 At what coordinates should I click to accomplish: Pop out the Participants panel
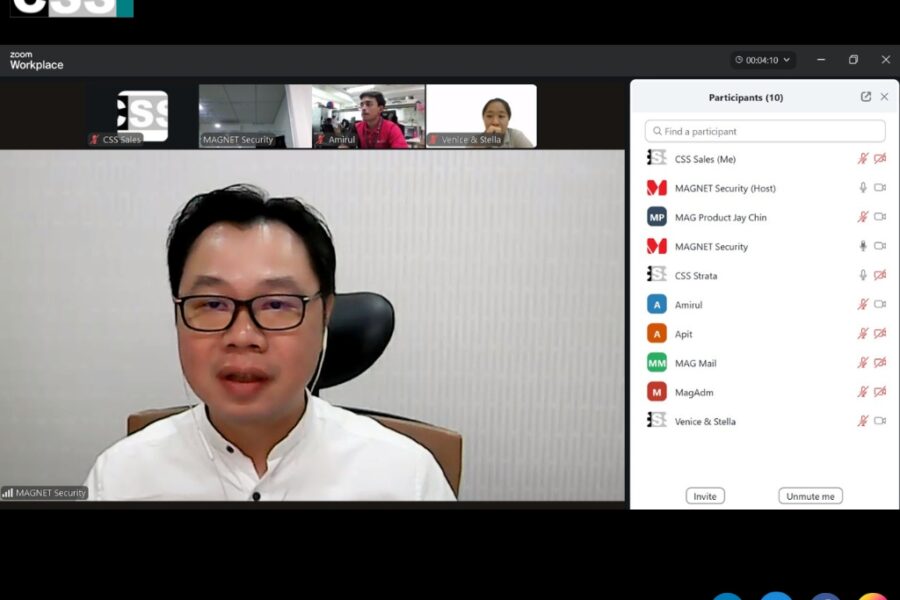coord(866,97)
